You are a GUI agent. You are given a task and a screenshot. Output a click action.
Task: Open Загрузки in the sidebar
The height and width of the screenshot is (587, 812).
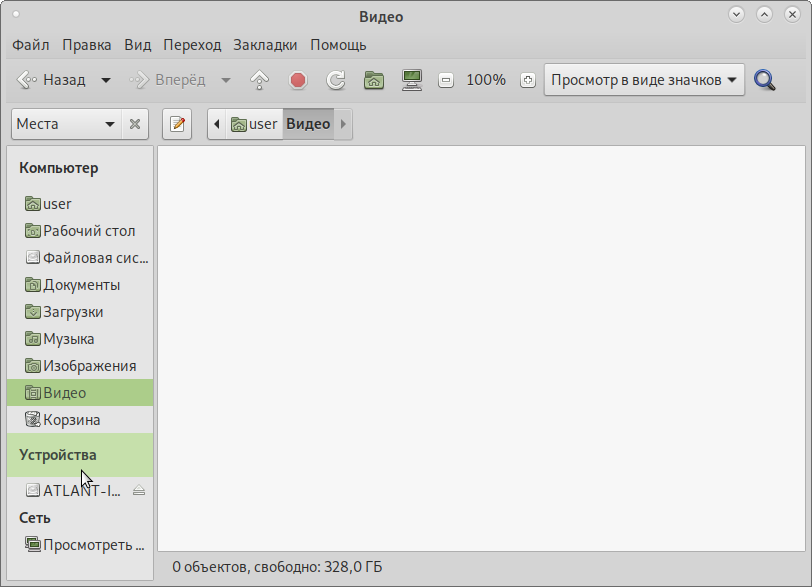(73, 312)
